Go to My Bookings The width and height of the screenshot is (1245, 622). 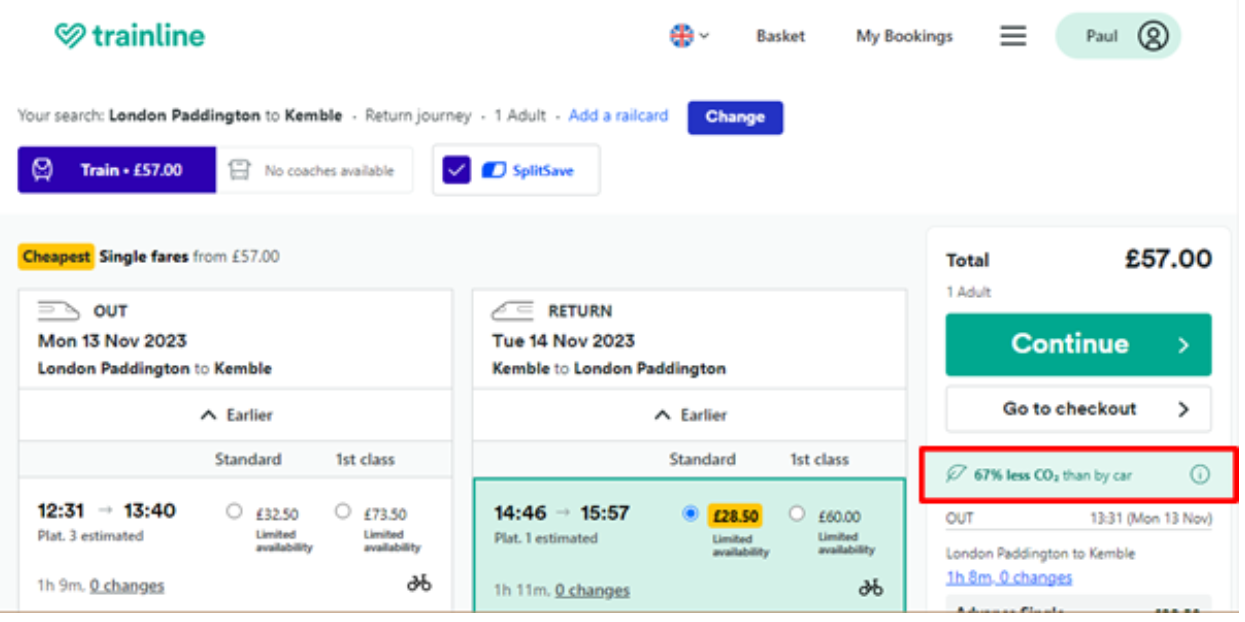pyautogui.click(x=904, y=36)
